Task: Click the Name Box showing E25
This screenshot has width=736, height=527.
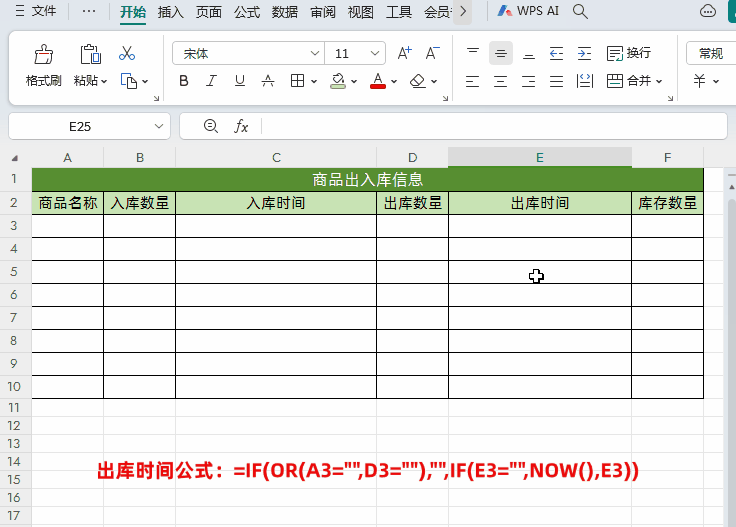Action: [x=80, y=126]
